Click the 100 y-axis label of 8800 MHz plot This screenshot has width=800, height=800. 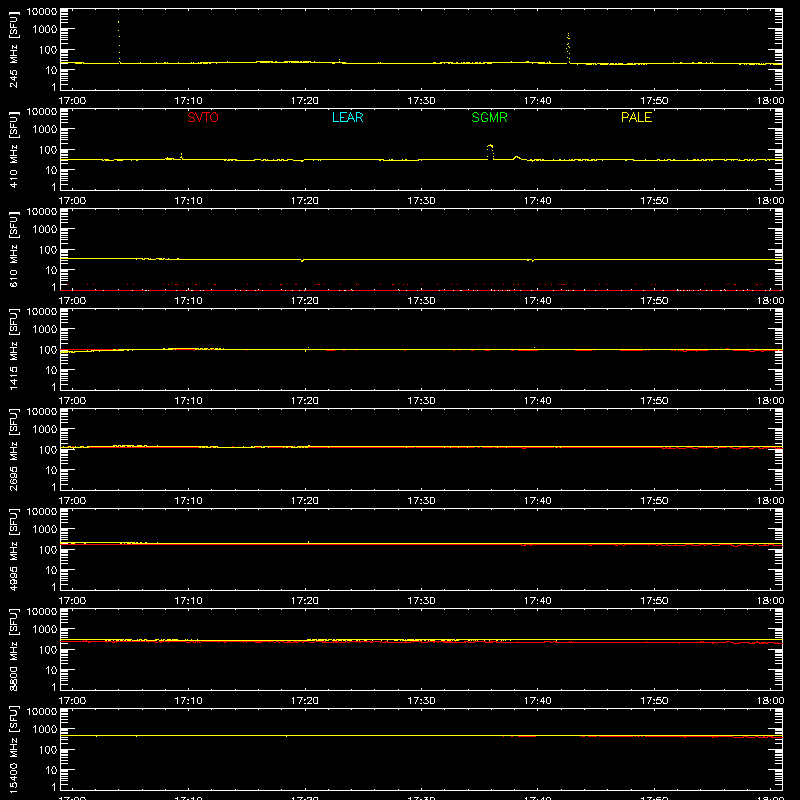click(48, 650)
